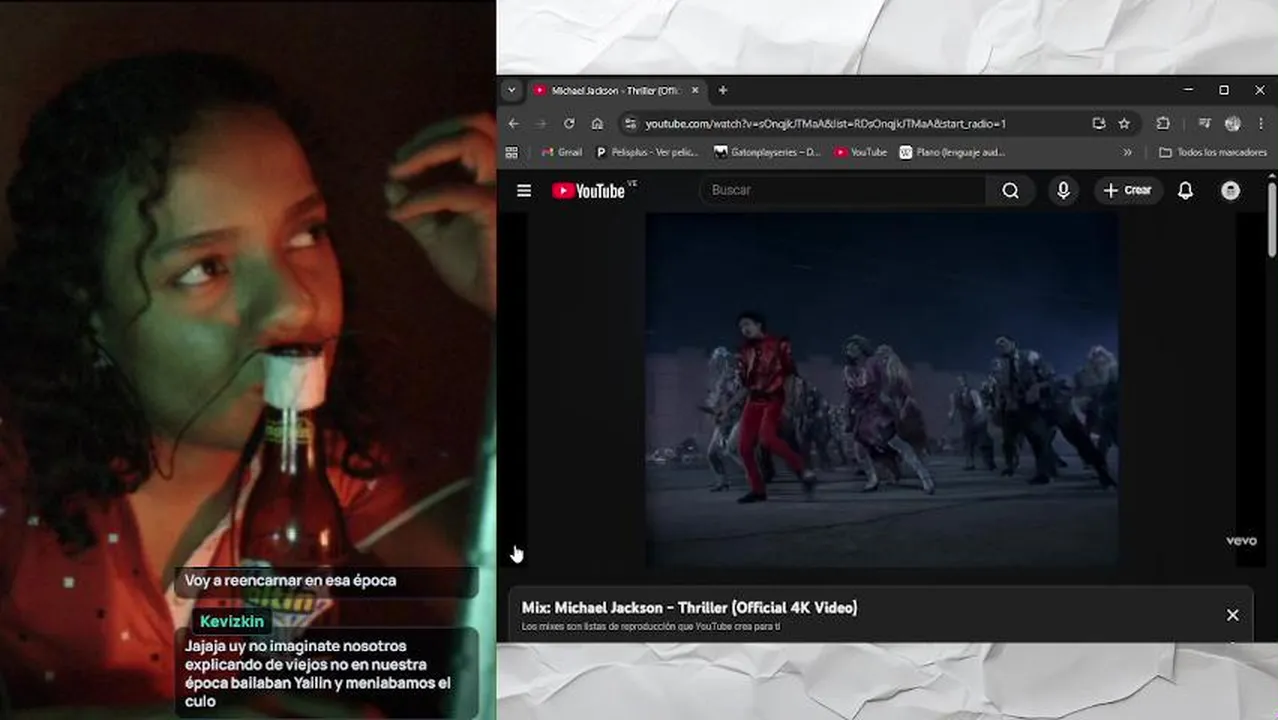Open the YouTube bookmark in bookmarks bar
Viewport: 1278px width, 720px height.
click(x=861, y=153)
